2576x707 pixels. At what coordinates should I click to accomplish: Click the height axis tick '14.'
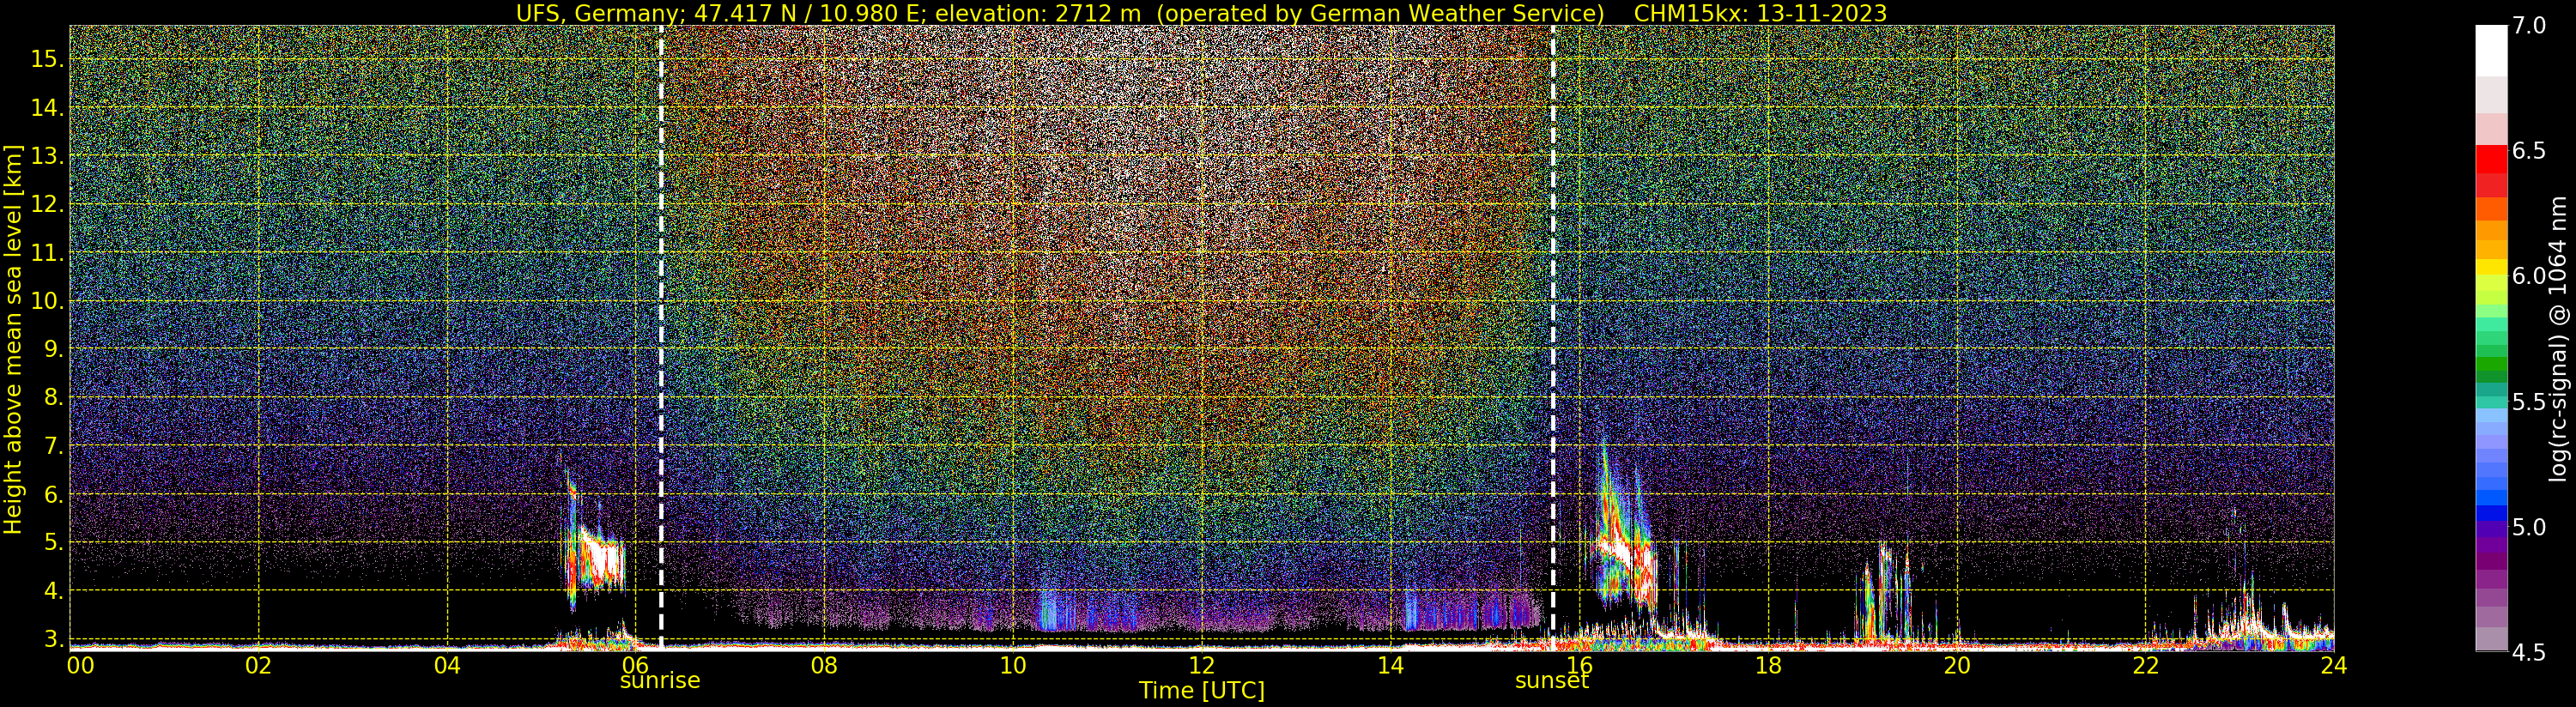[47, 107]
